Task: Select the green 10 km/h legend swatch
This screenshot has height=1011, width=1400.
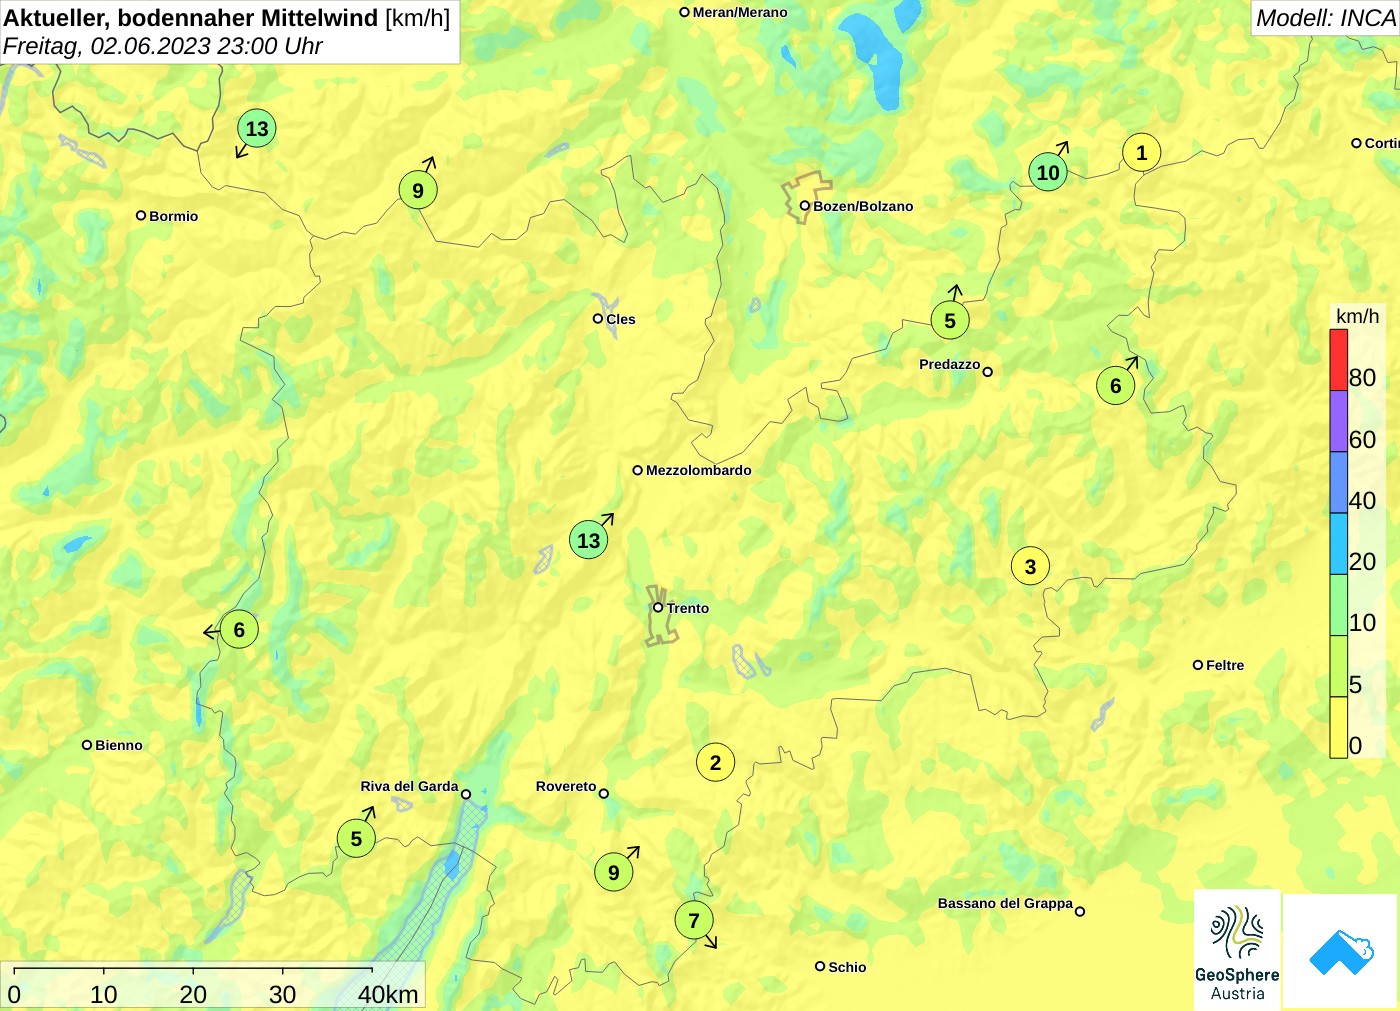Action: click(x=1338, y=604)
